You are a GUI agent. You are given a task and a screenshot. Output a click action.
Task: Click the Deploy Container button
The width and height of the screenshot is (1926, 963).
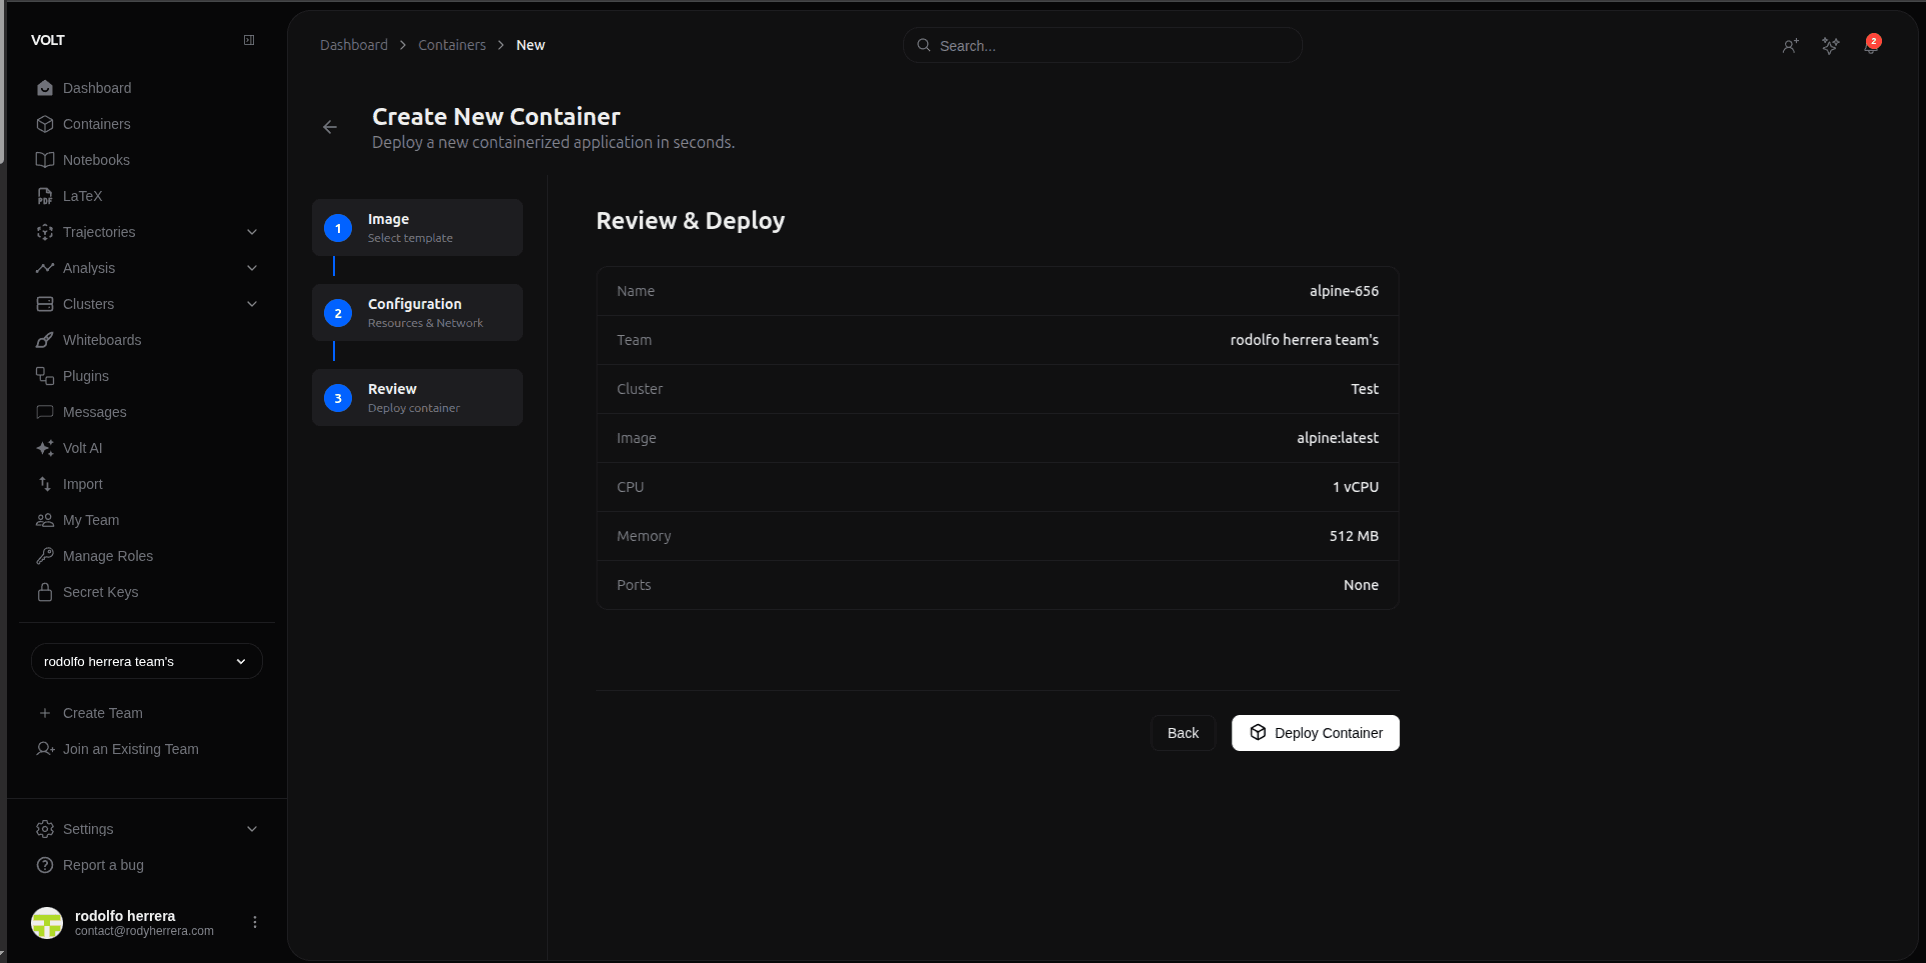pyautogui.click(x=1315, y=733)
